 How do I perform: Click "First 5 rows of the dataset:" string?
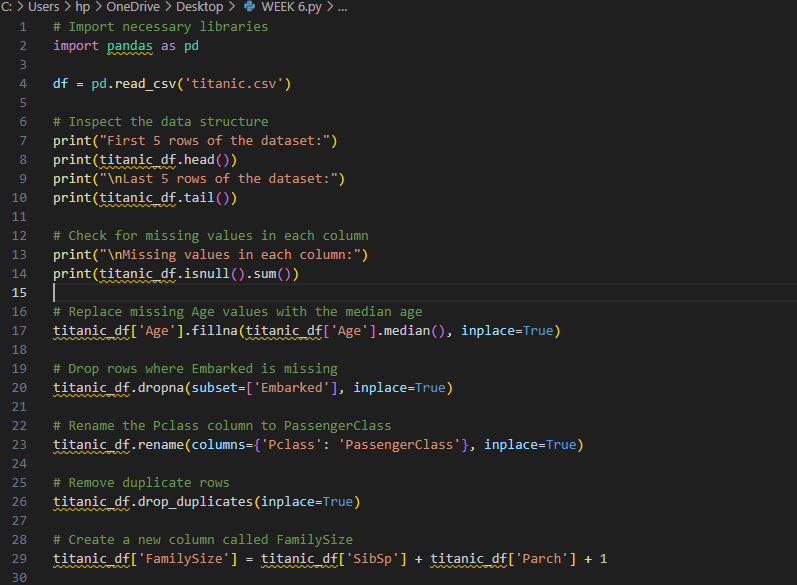point(214,141)
